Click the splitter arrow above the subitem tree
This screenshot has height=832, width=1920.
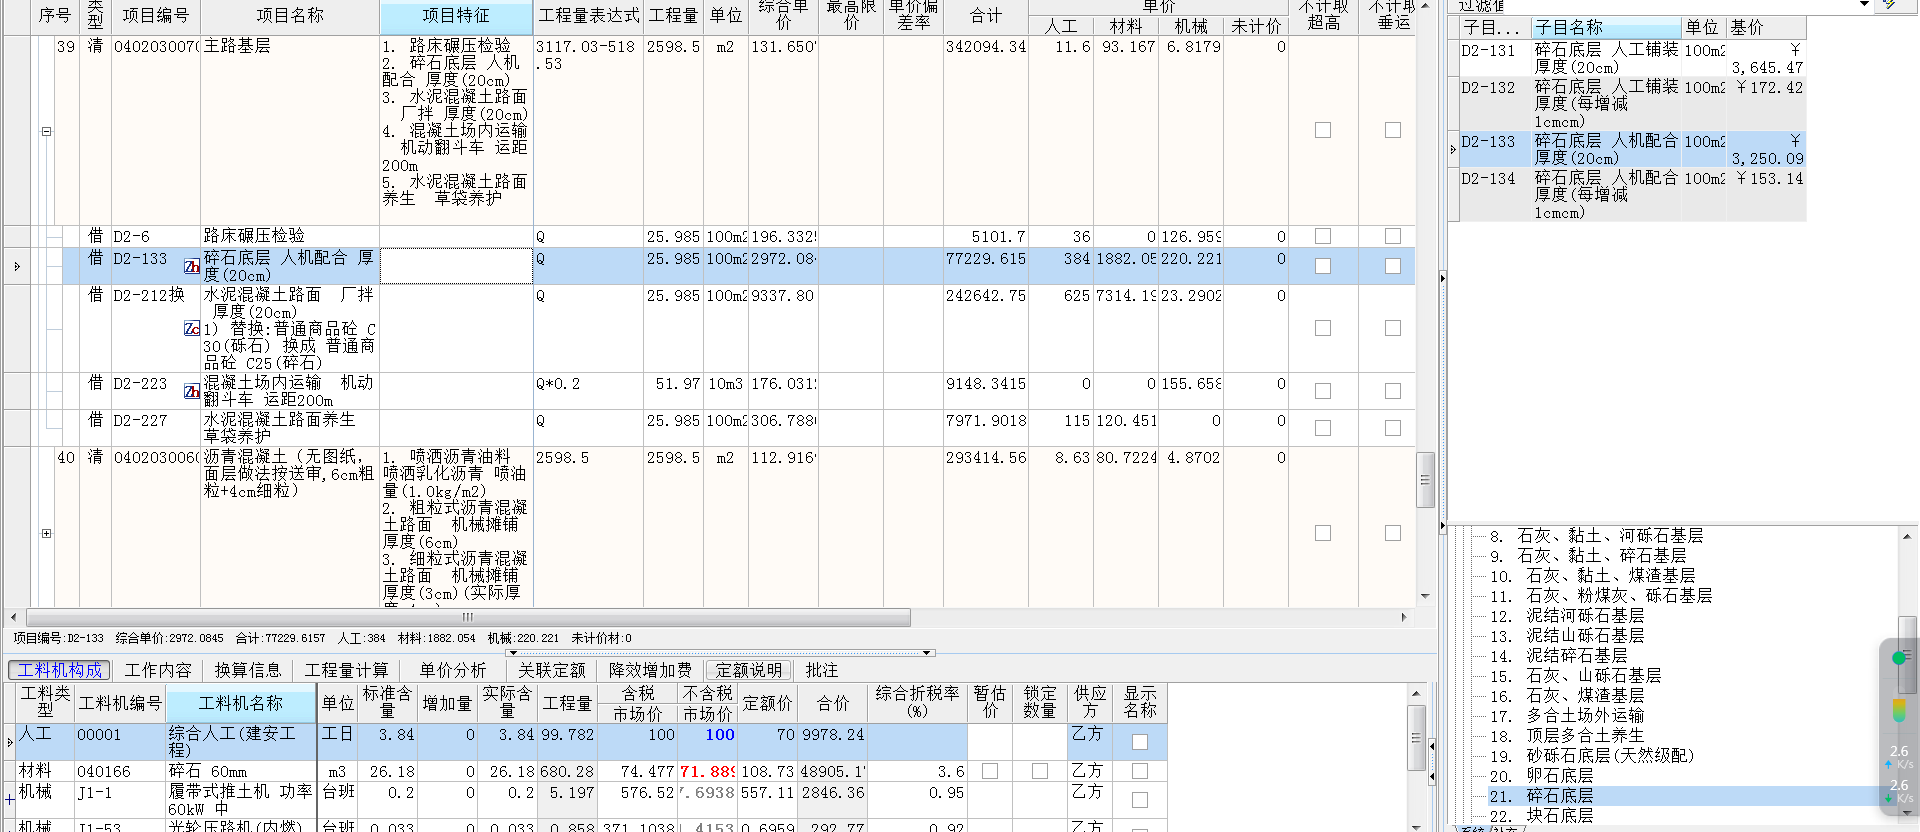pos(1442,525)
